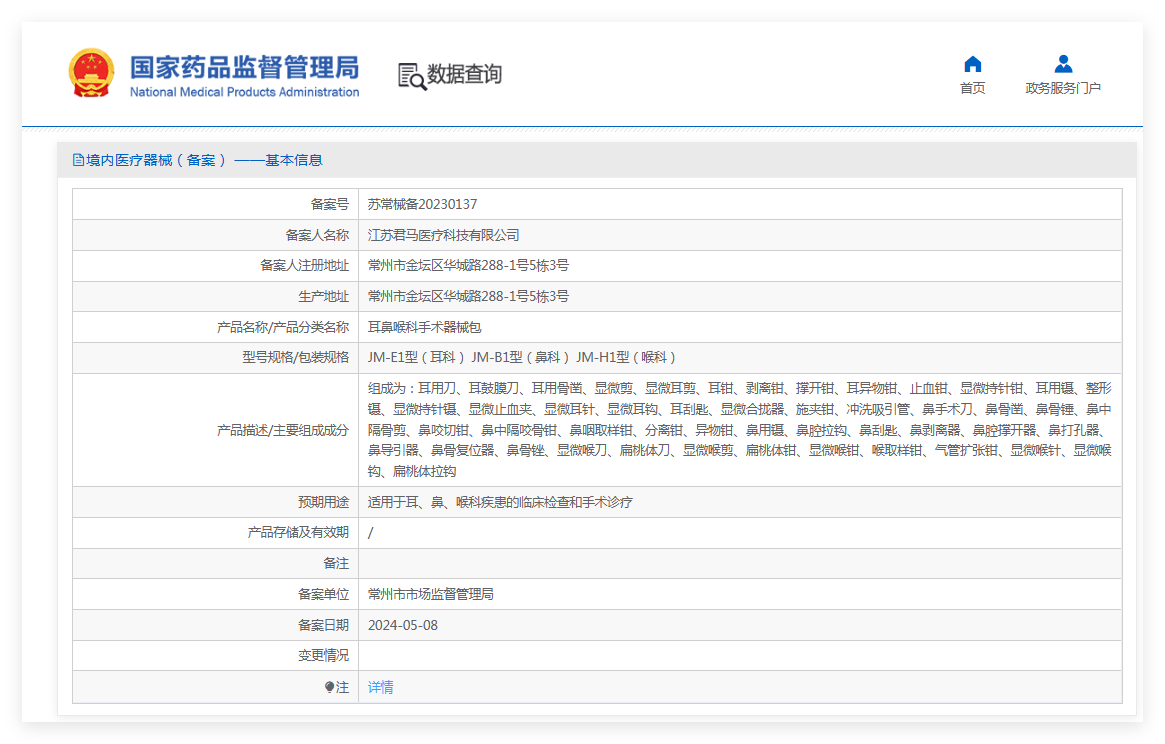
Task: Click the 产品名称/产品分类名称 label
Action: click(282, 327)
